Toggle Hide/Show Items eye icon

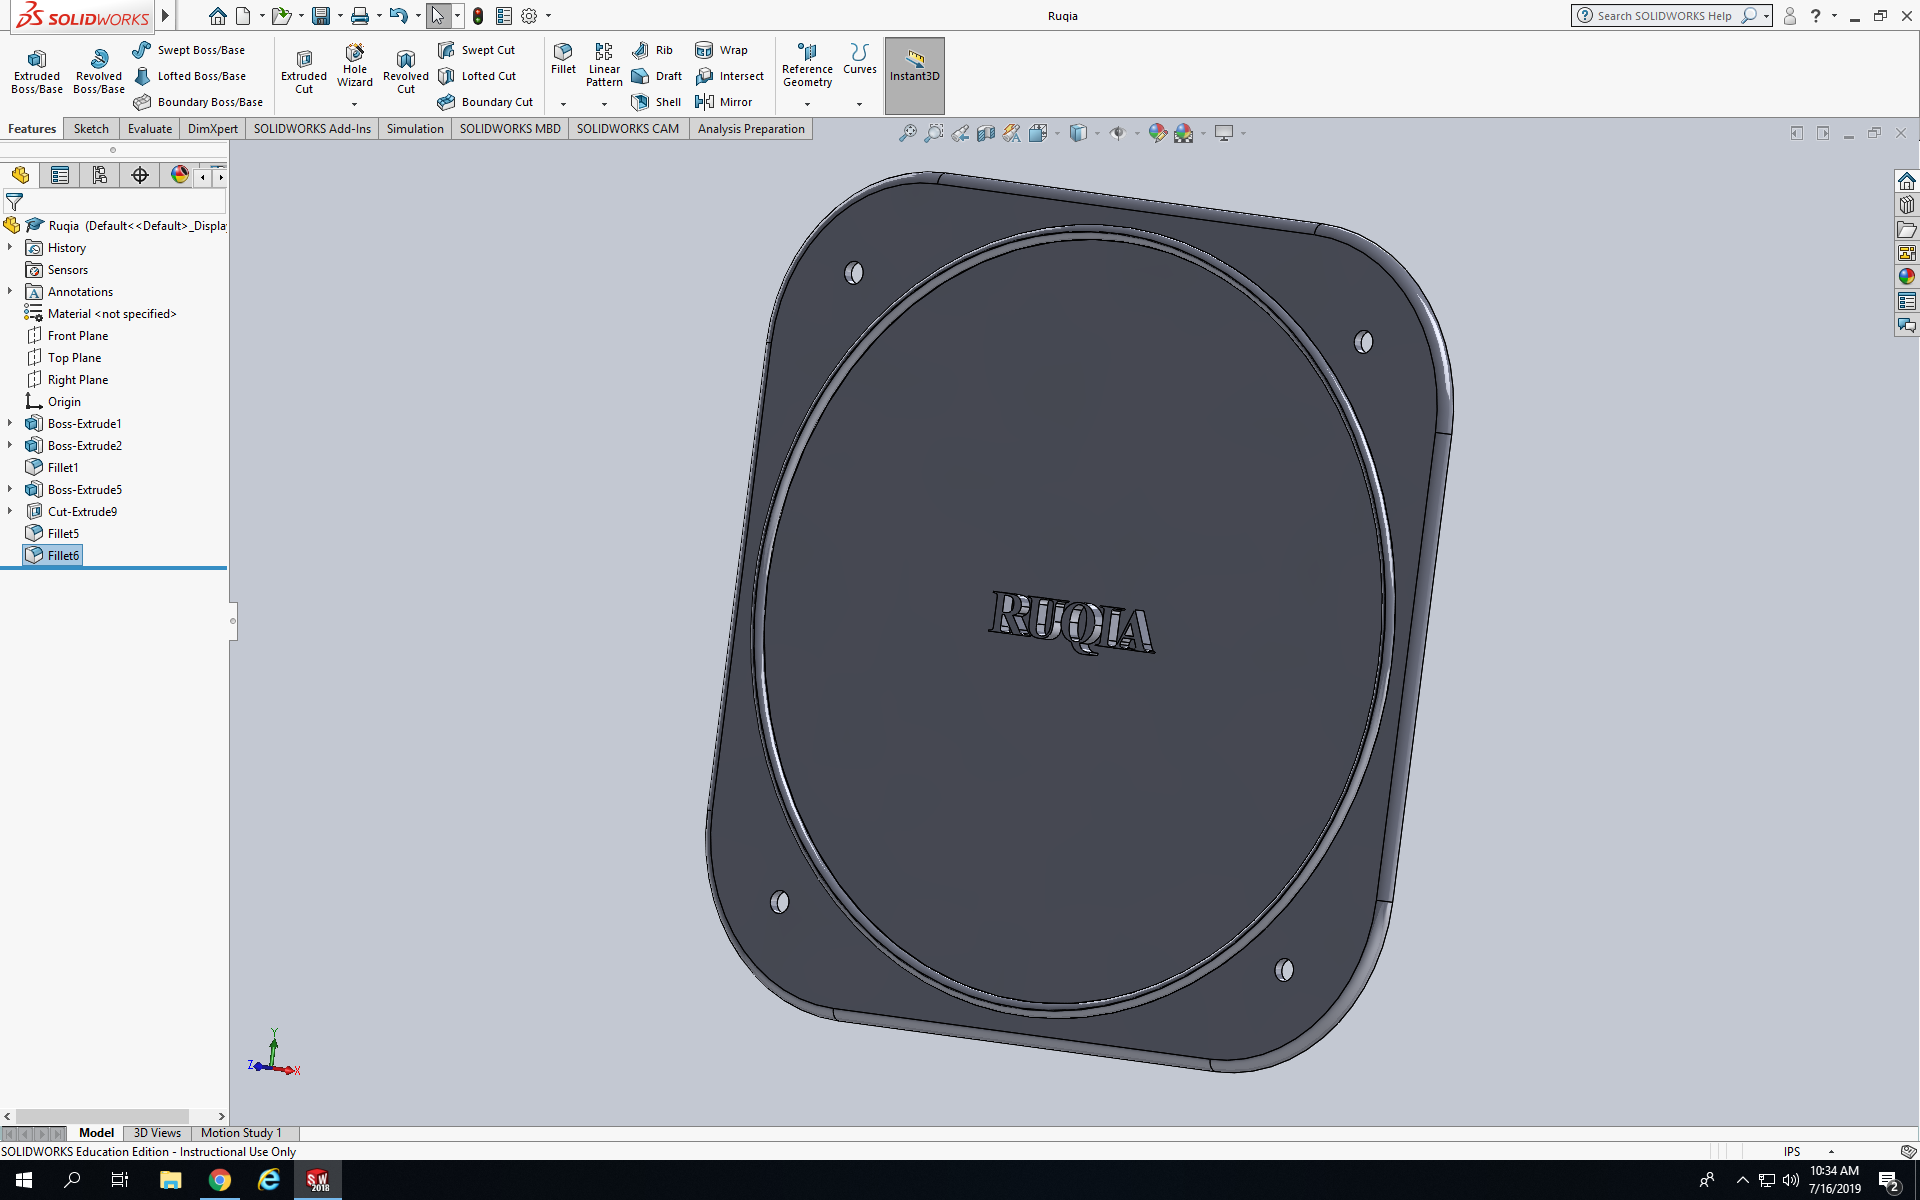point(1118,133)
